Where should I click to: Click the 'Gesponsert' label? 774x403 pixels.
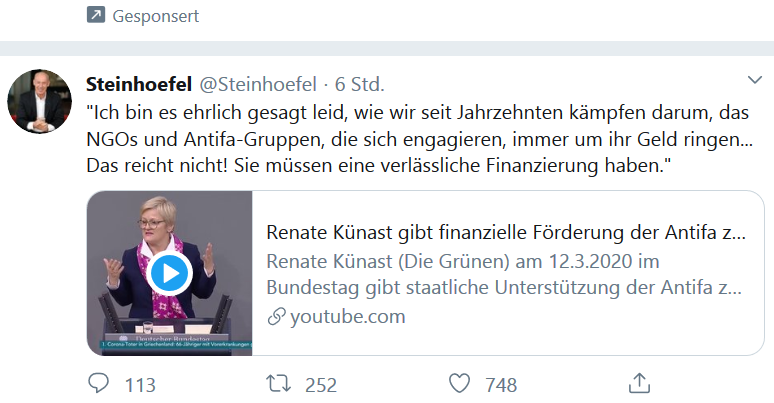point(156,16)
